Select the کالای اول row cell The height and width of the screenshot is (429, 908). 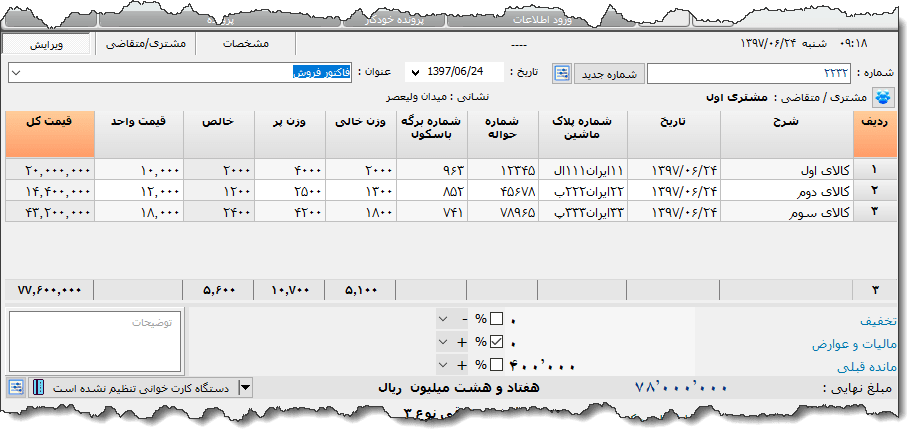point(787,170)
